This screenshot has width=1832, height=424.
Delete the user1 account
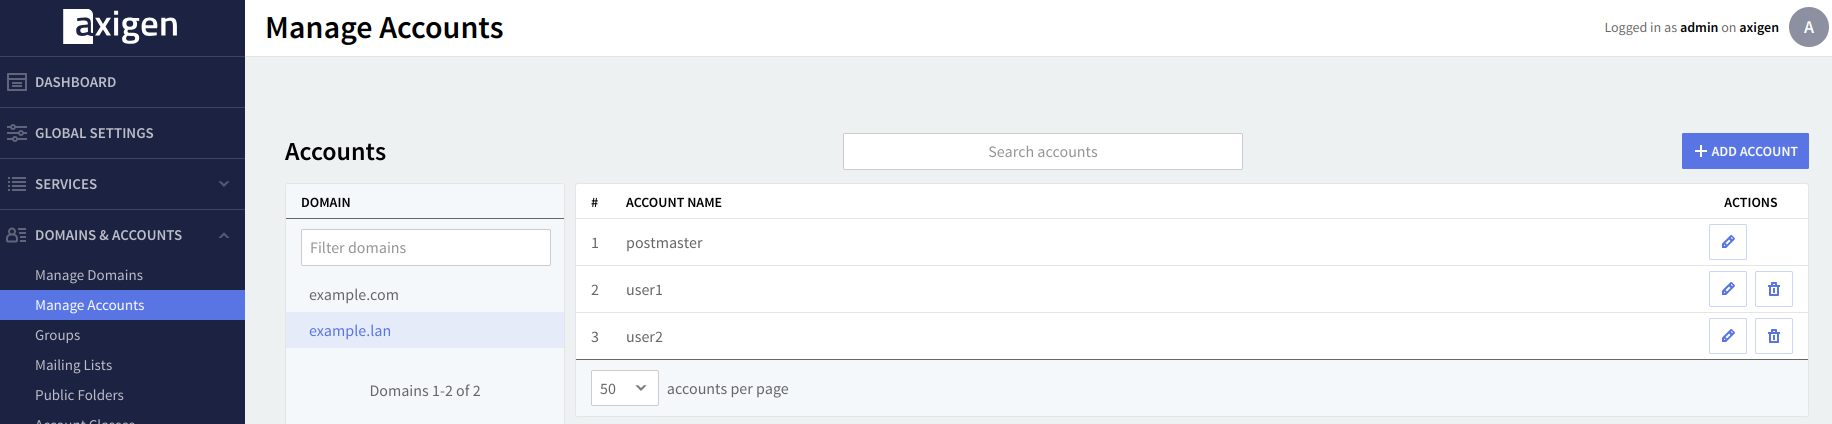coord(1773,289)
